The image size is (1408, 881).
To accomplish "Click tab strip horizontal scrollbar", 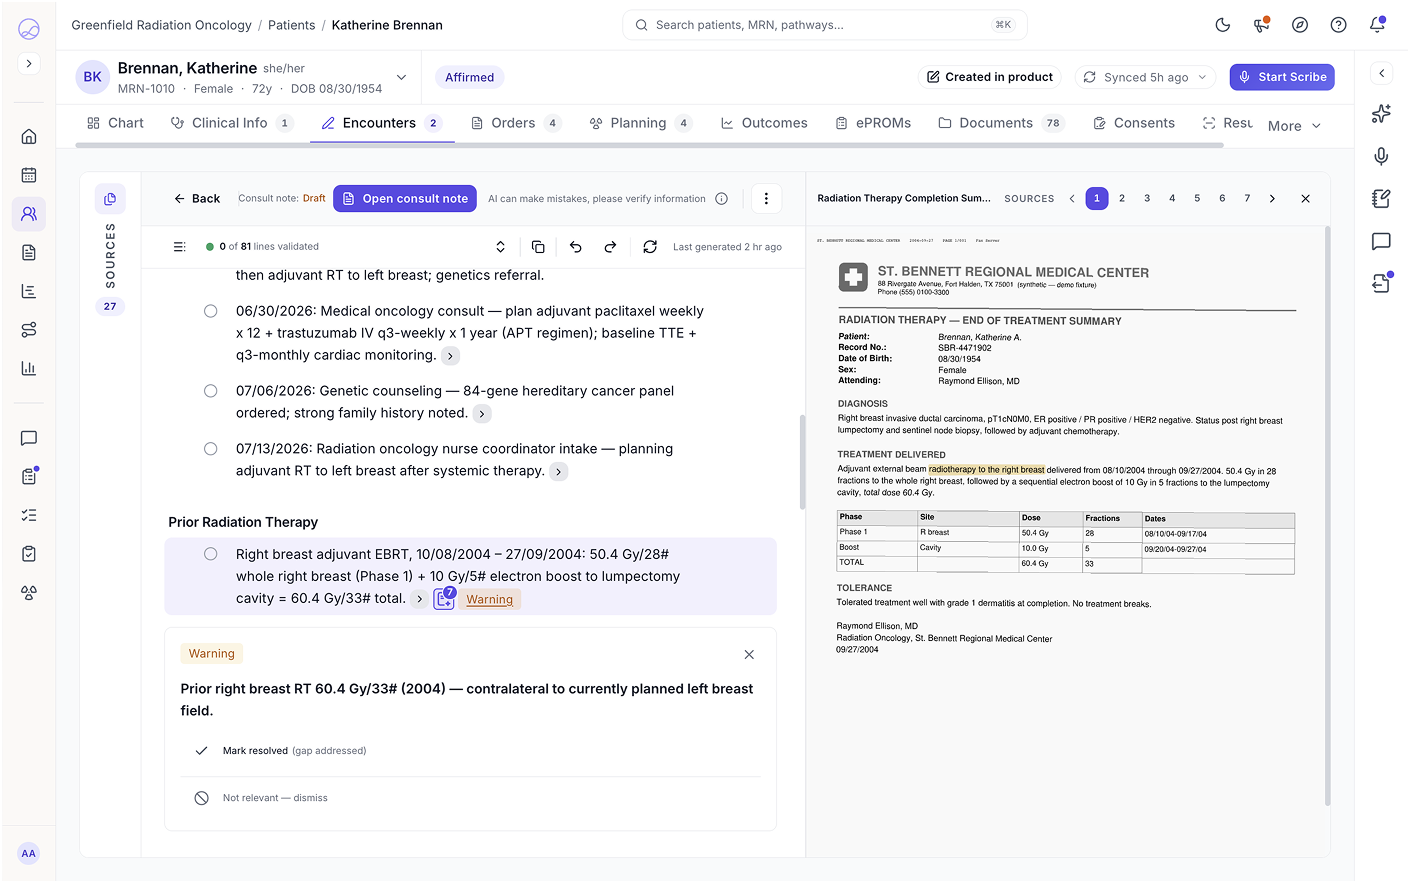I will coord(650,146).
